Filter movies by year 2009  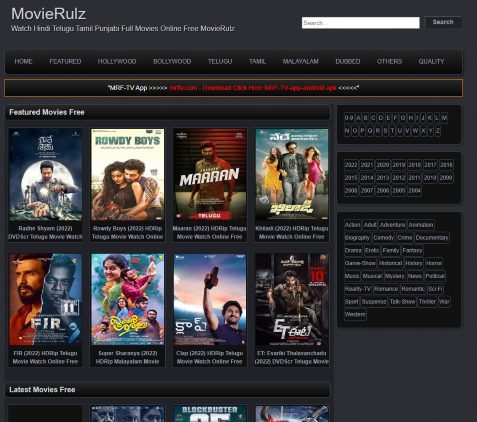pyautogui.click(x=446, y=178)
